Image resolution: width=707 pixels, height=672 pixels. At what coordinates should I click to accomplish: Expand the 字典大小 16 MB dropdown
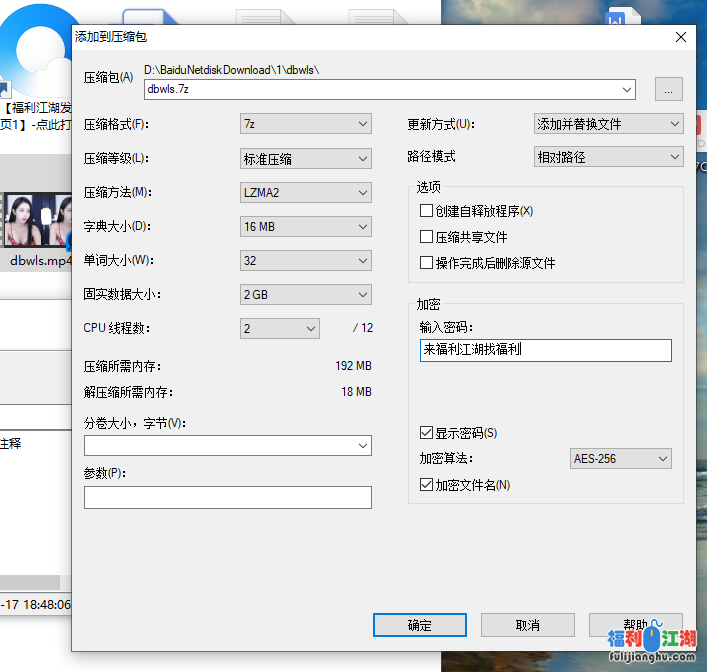[306, 227]
